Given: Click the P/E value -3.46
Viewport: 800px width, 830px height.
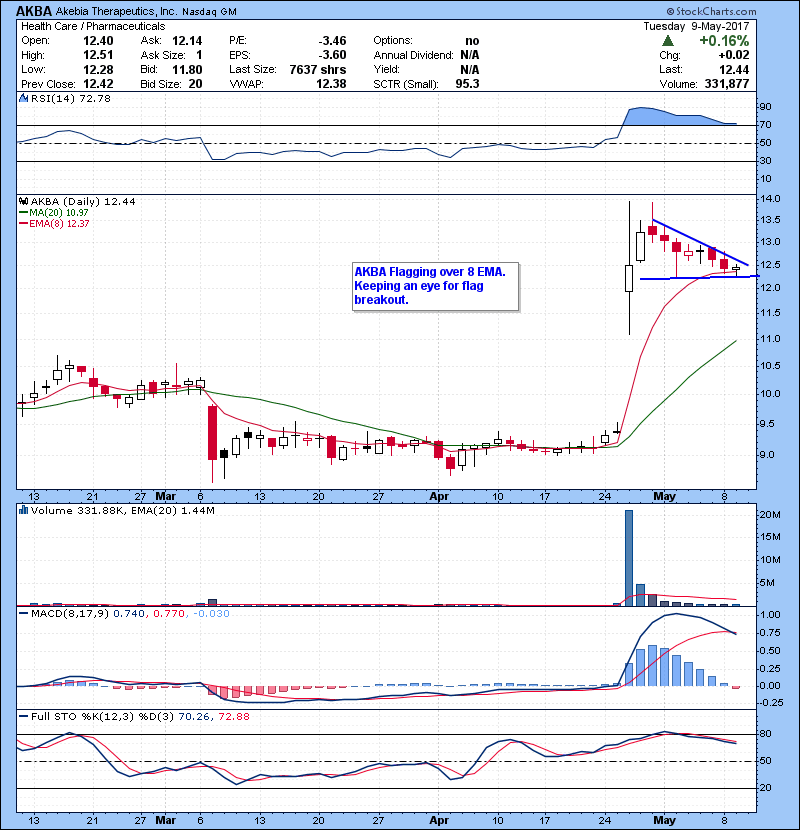Looking at the screenshot, I should coord(332,41).
